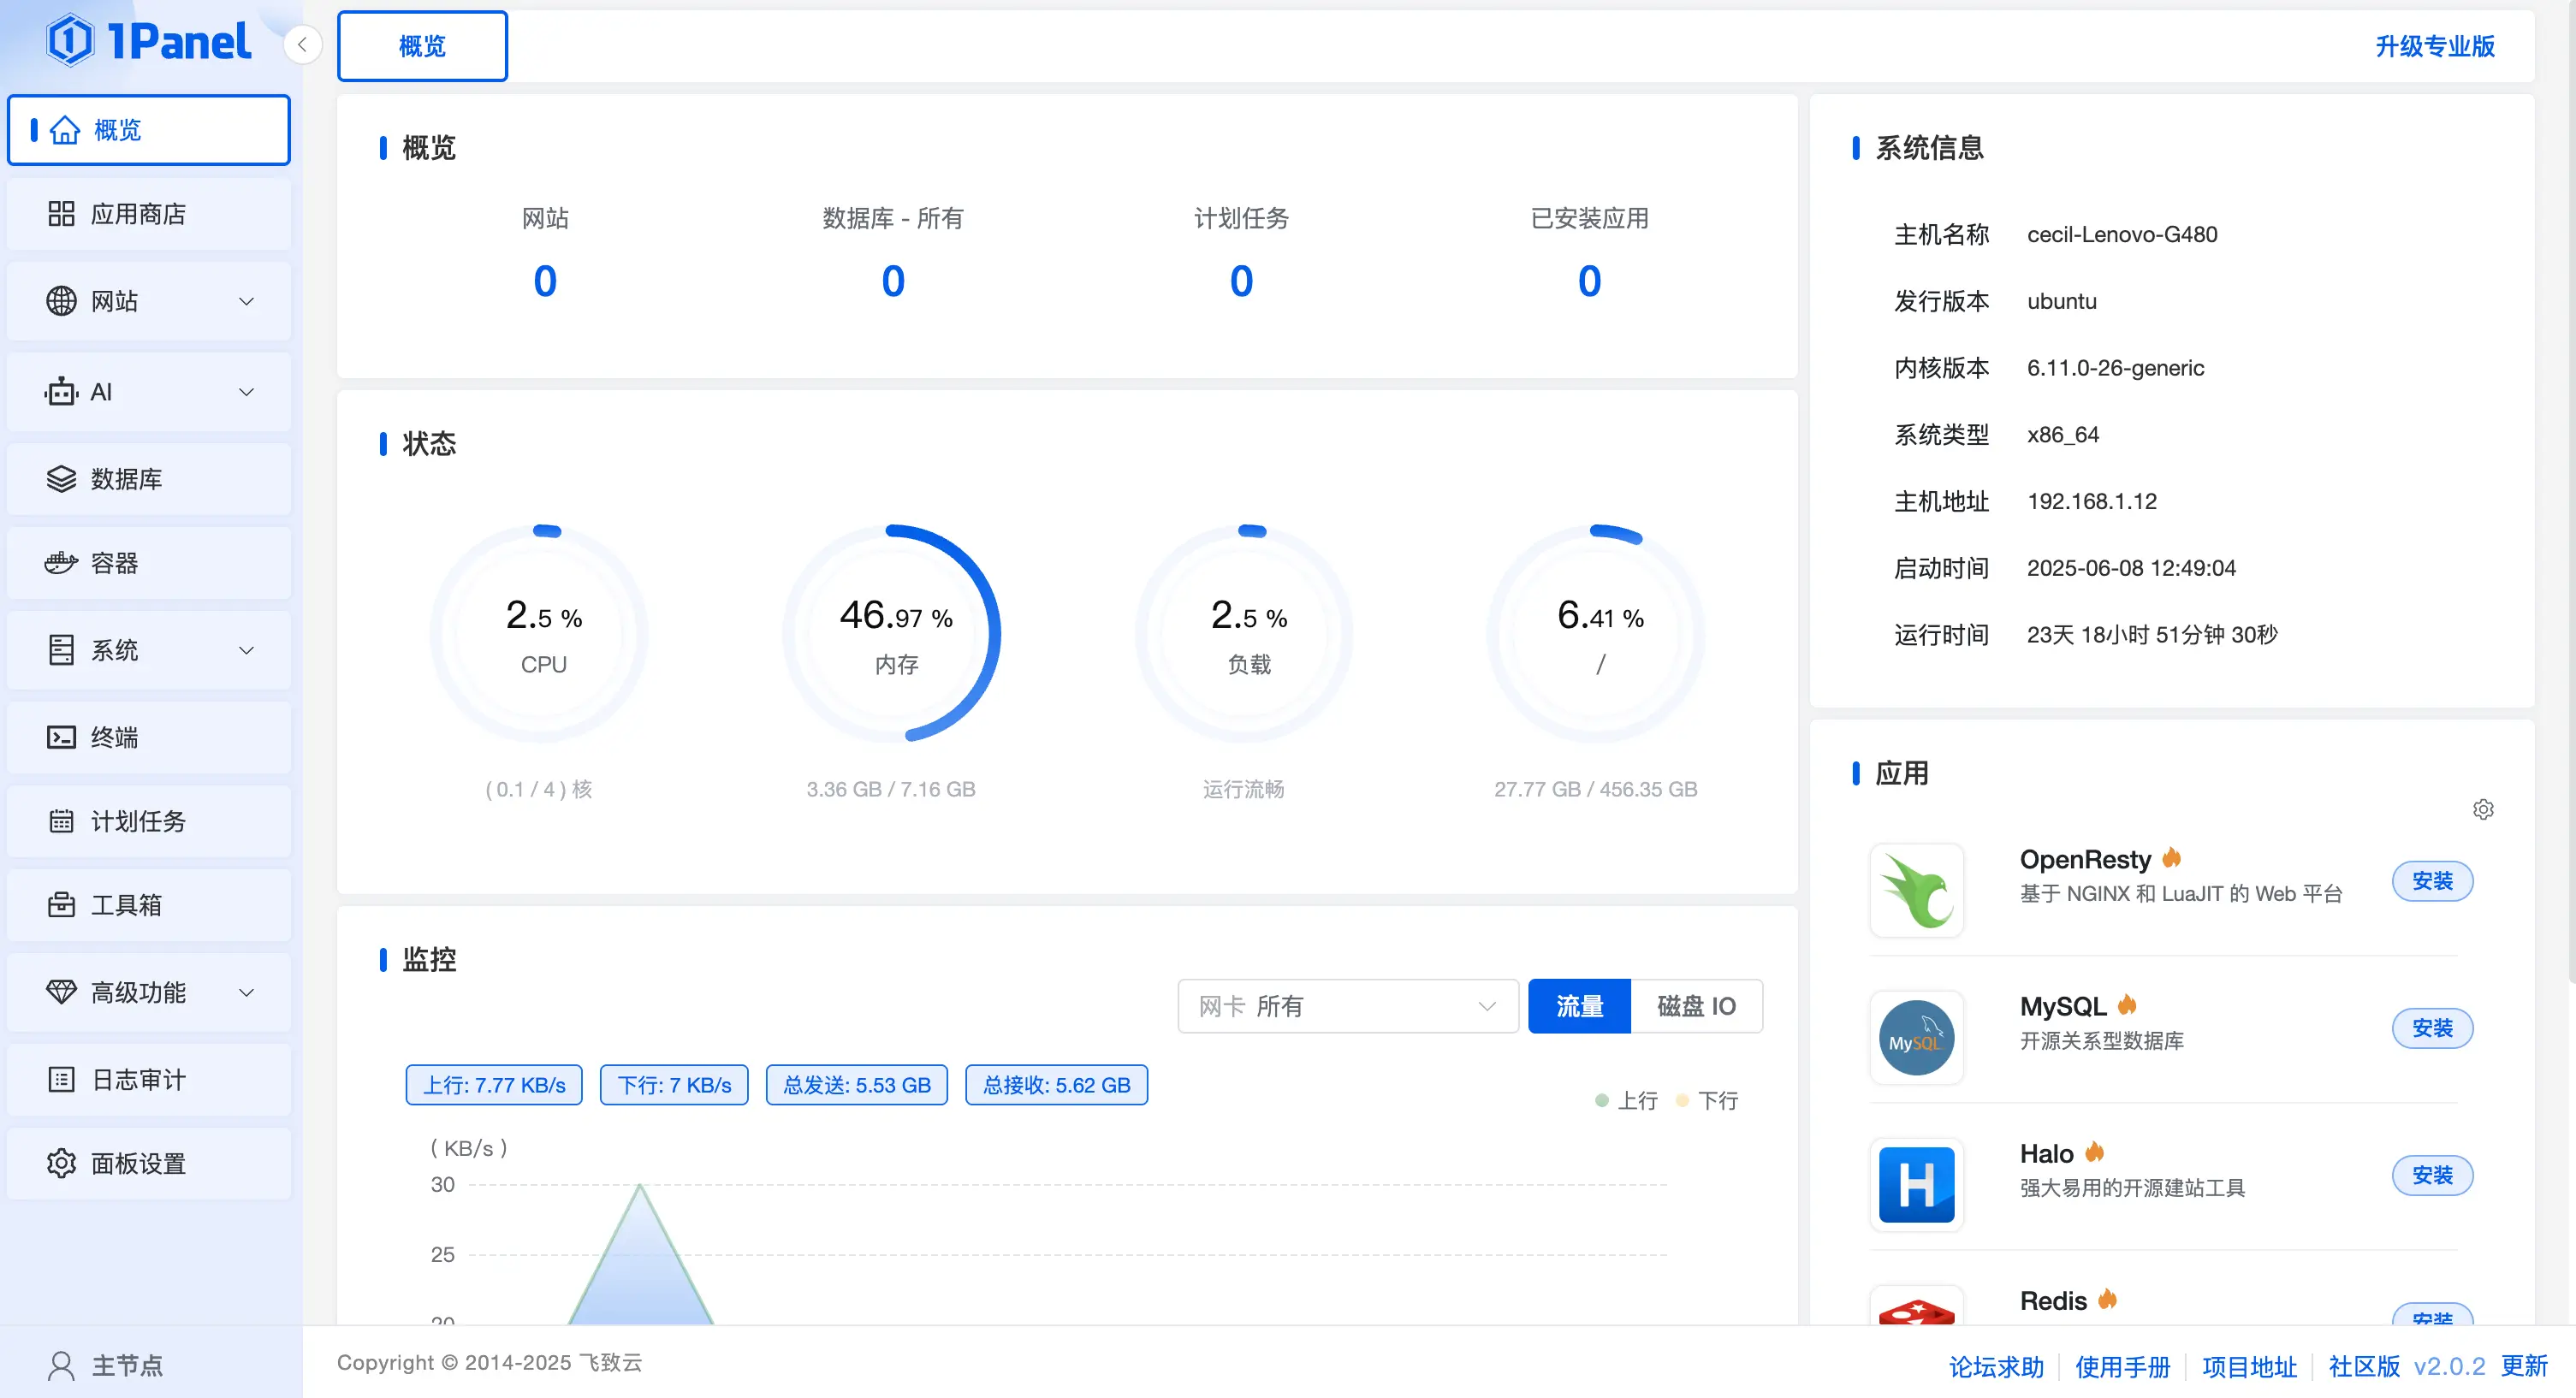This screenshot has height=1398, width=2576.
Task: Open 终端 in the sidebar
Action: click(149, 737)
